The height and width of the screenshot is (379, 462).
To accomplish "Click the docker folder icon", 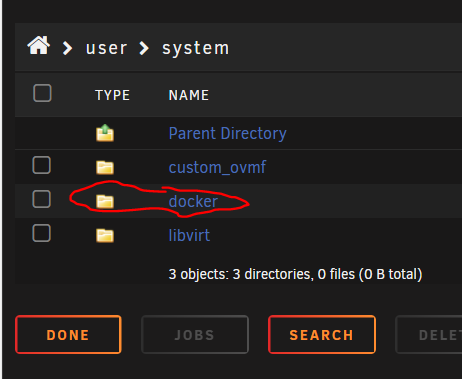I will [x=105, y=201].
